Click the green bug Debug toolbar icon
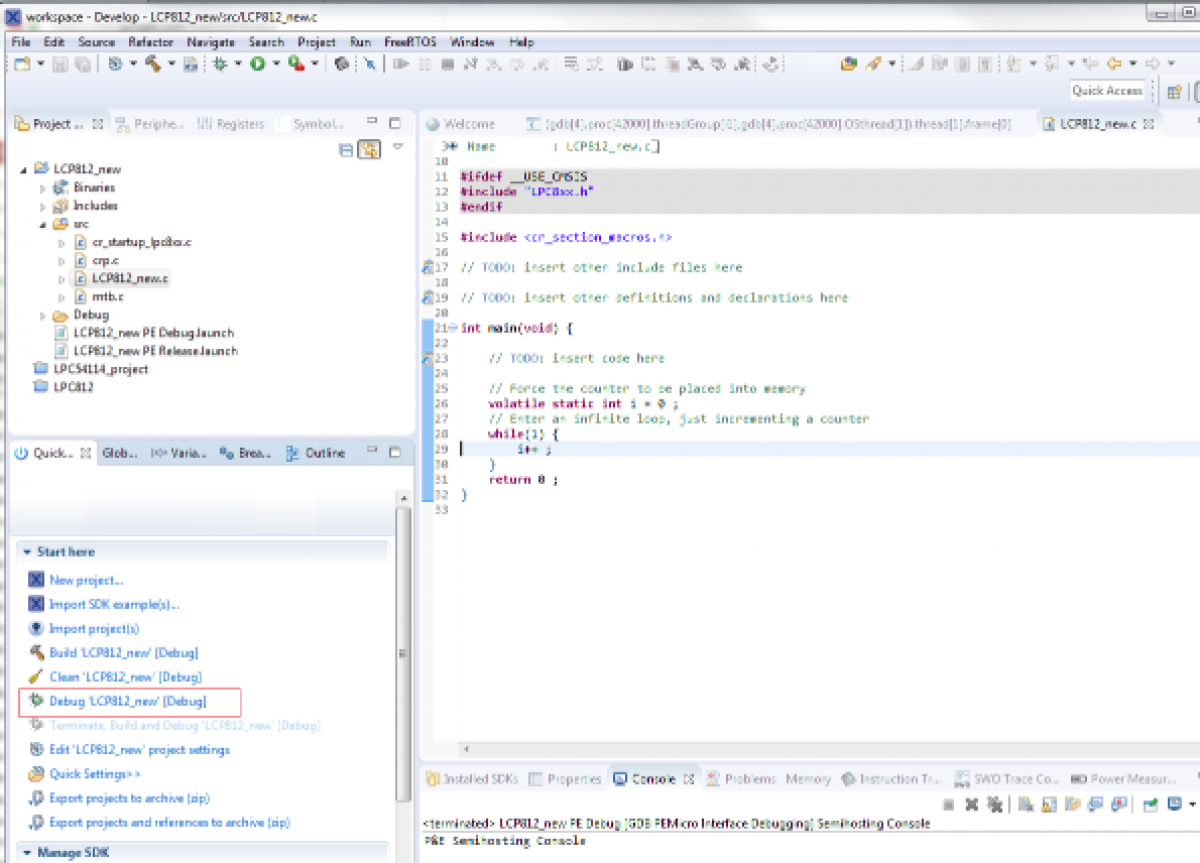The height and width of the screenshot is (863, 1200). [220, 64]
